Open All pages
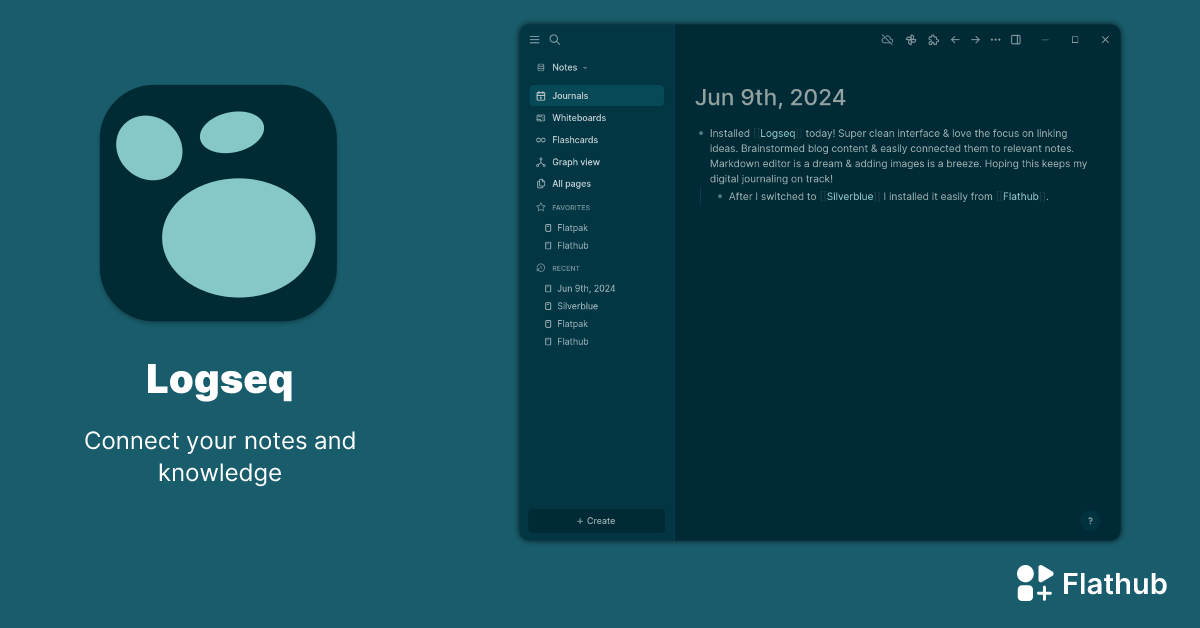Screen dimensions: 1200x628 click(x=573, y=183)
